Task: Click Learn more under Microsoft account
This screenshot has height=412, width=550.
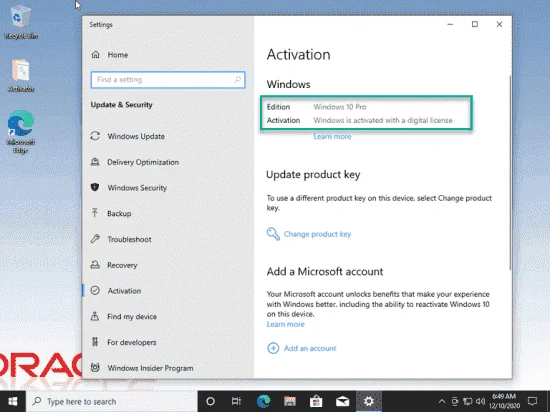Action: [286, 324]
